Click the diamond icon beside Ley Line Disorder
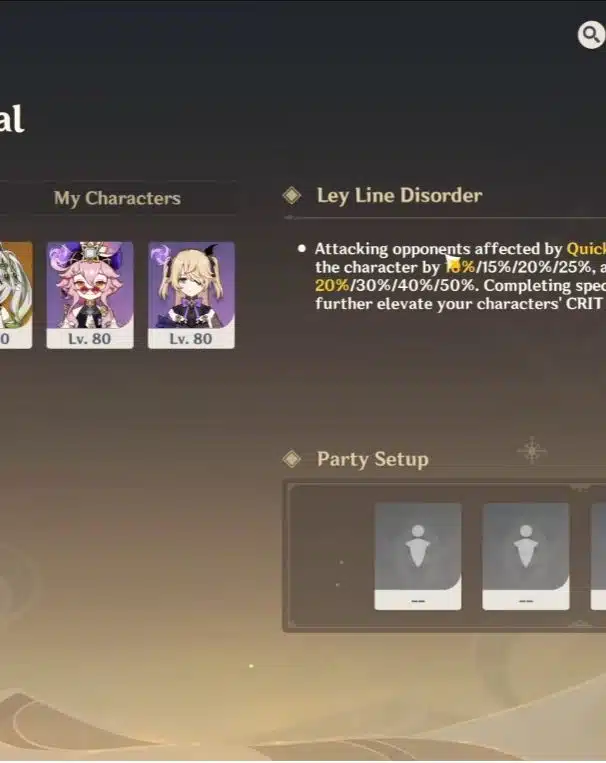This screenshot has height=763, width=606. [292, 195]
